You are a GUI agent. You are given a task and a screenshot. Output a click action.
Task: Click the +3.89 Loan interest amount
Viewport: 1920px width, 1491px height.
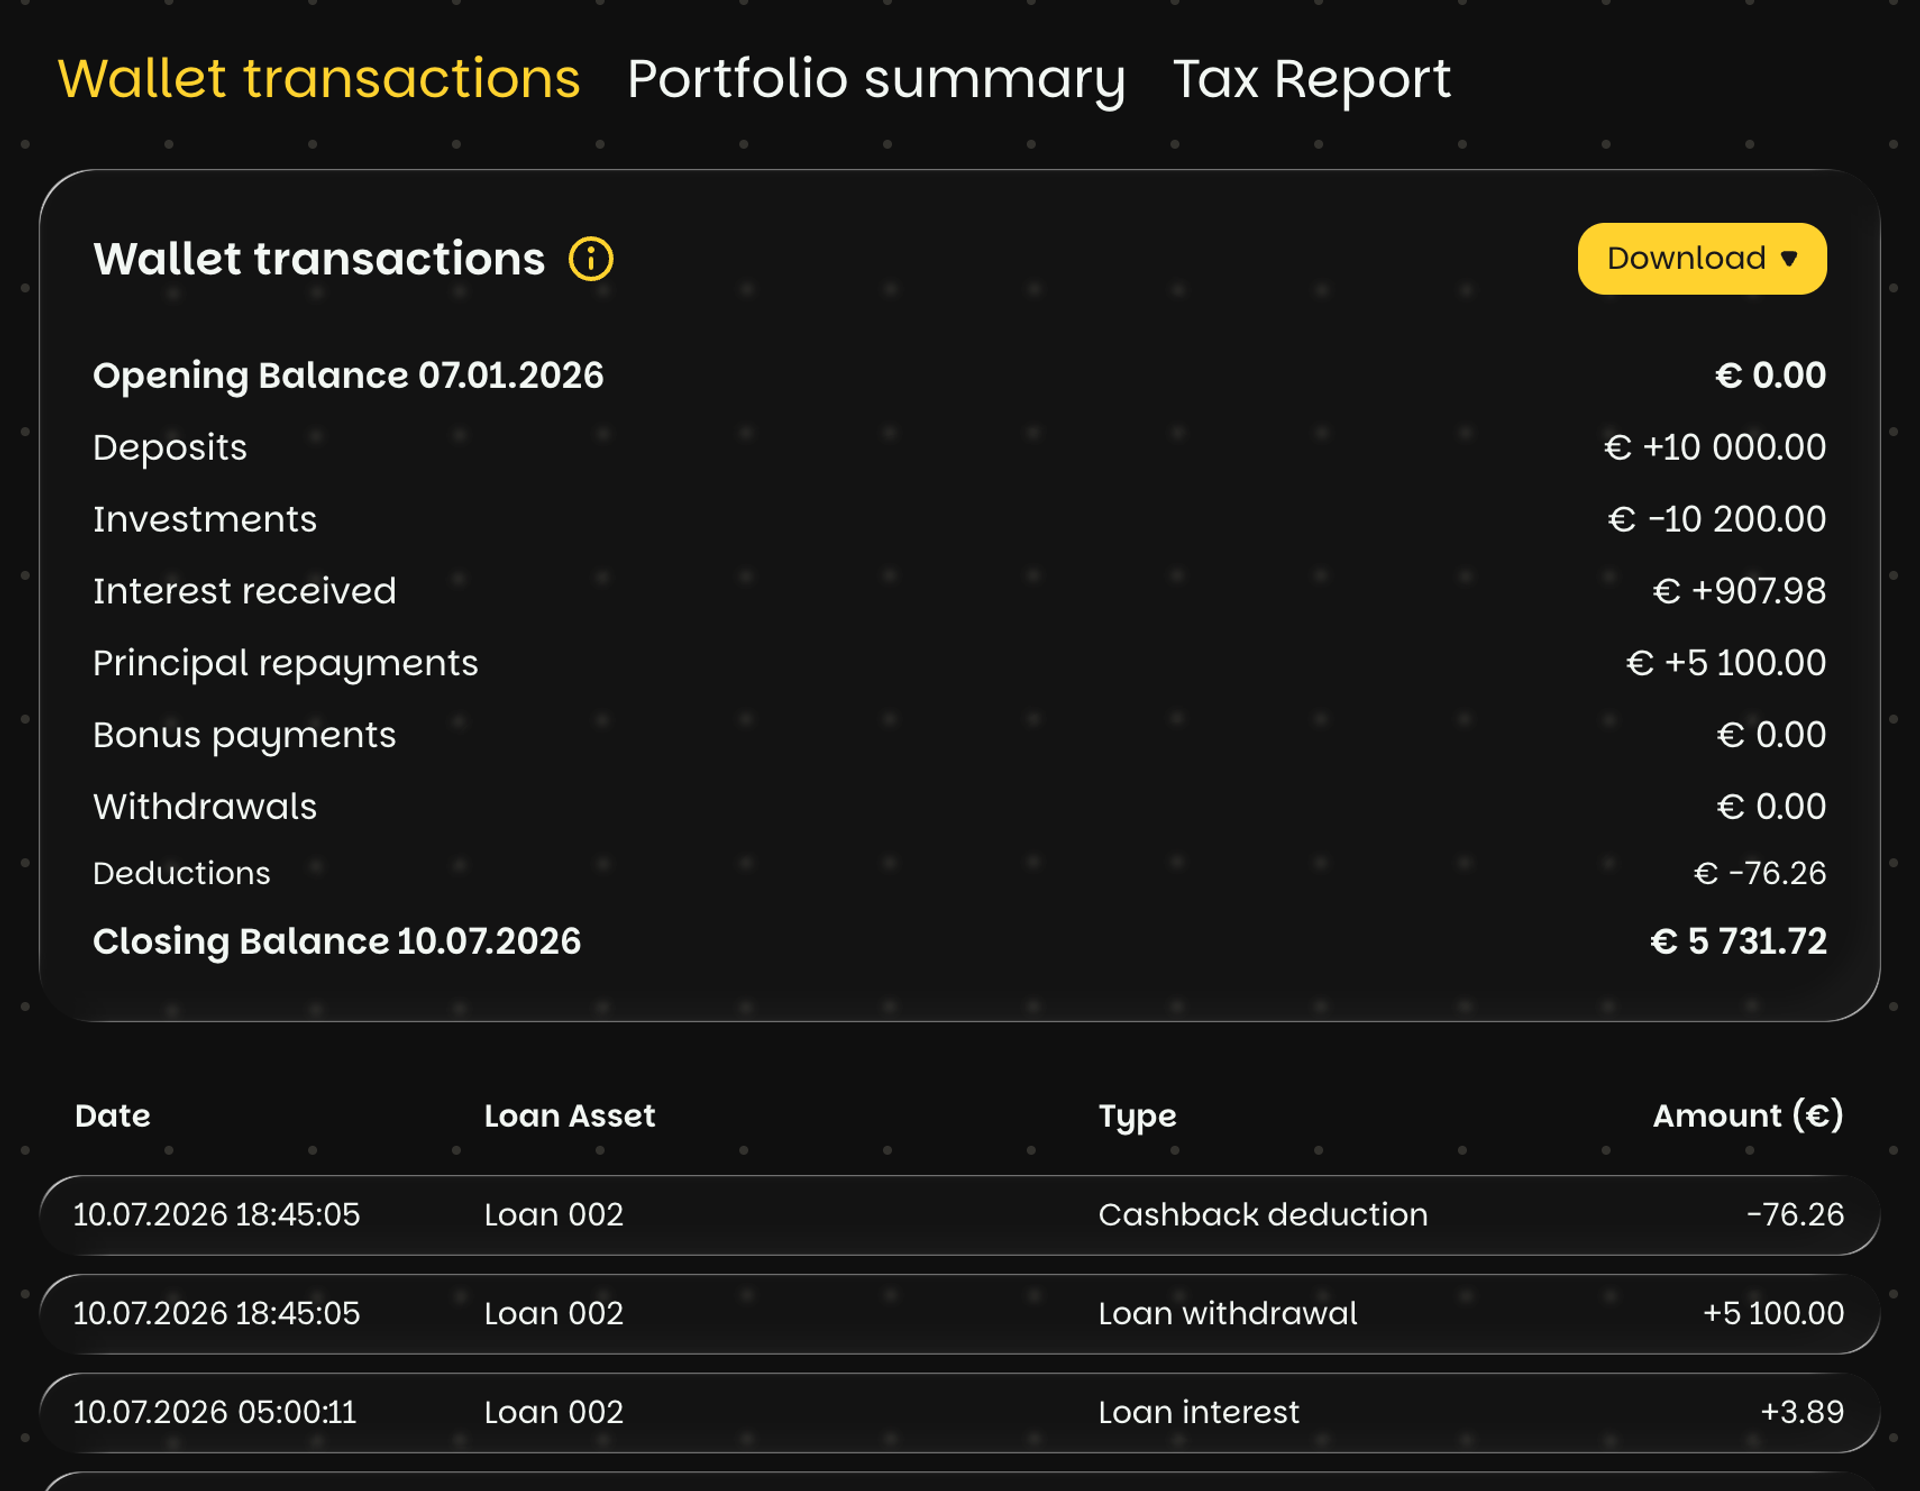(x=1802, y=1413)
